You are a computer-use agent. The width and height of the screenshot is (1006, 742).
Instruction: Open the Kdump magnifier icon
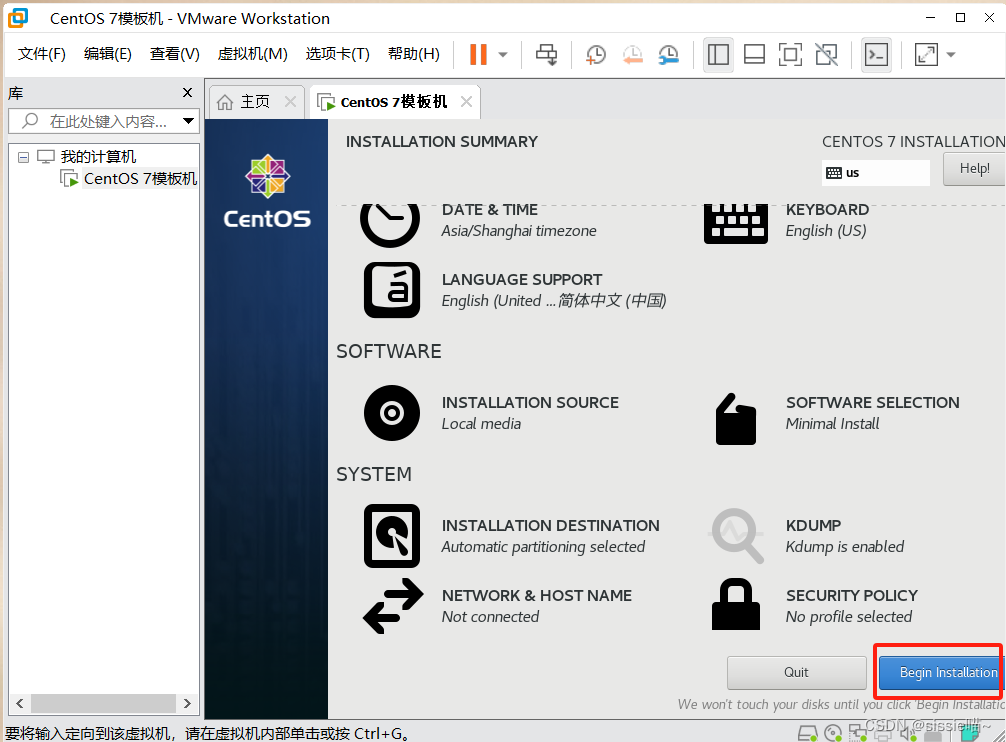(736, 536)
